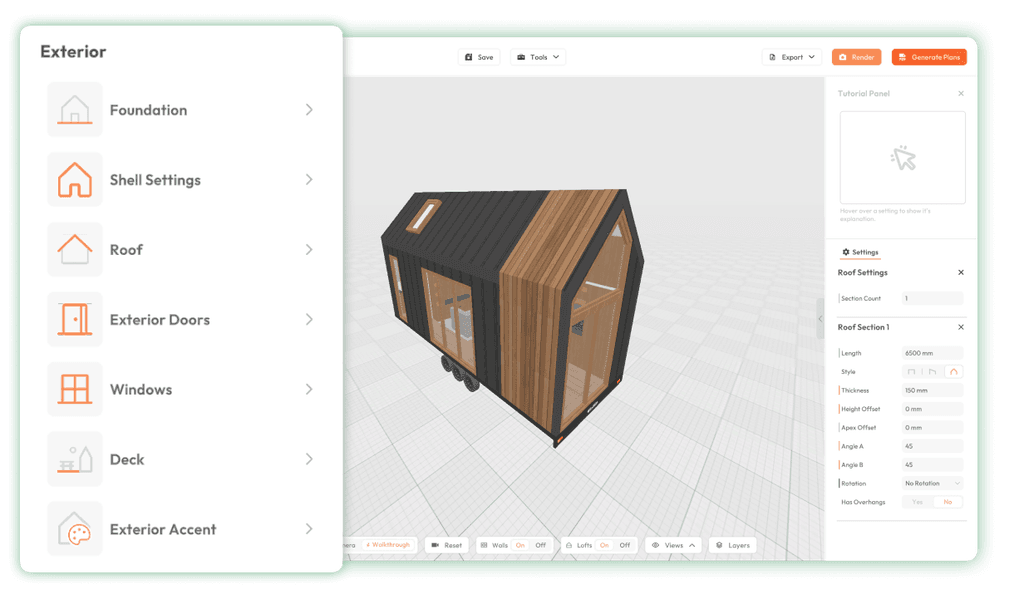Click the Render button
Image resolution: width=1024 pixels, height=598 pixels.
click(856, 57)
